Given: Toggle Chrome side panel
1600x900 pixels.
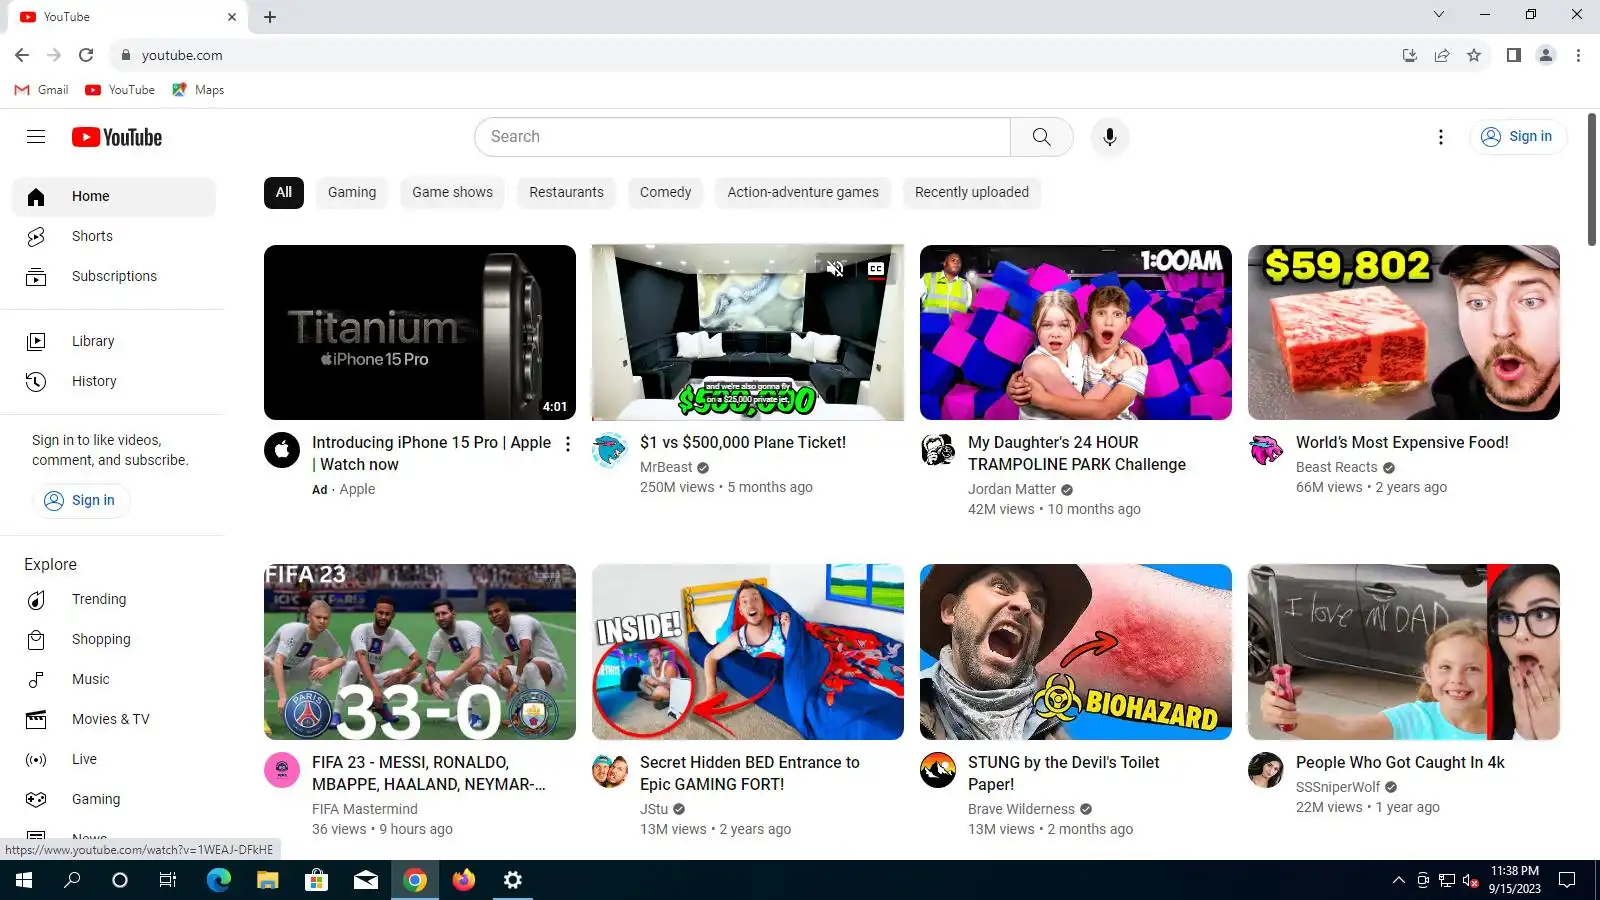Looking at the screenshot, I should [x=1514, y=55].
